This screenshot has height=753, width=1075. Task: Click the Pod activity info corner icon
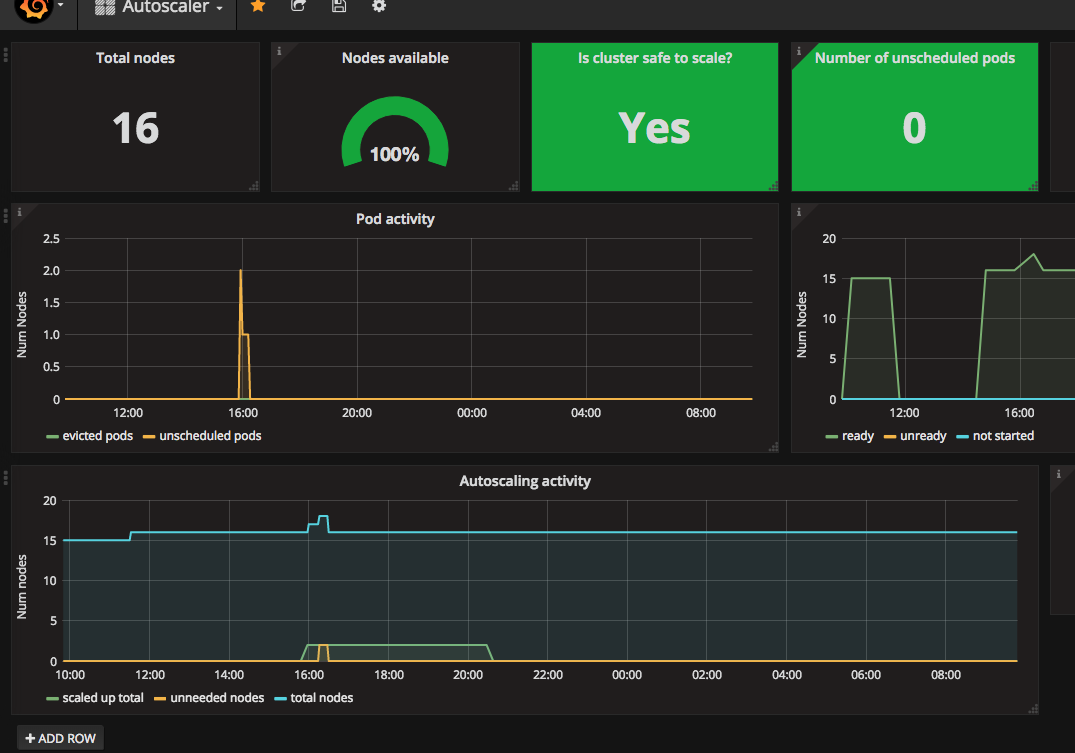[x=19, y=212]
